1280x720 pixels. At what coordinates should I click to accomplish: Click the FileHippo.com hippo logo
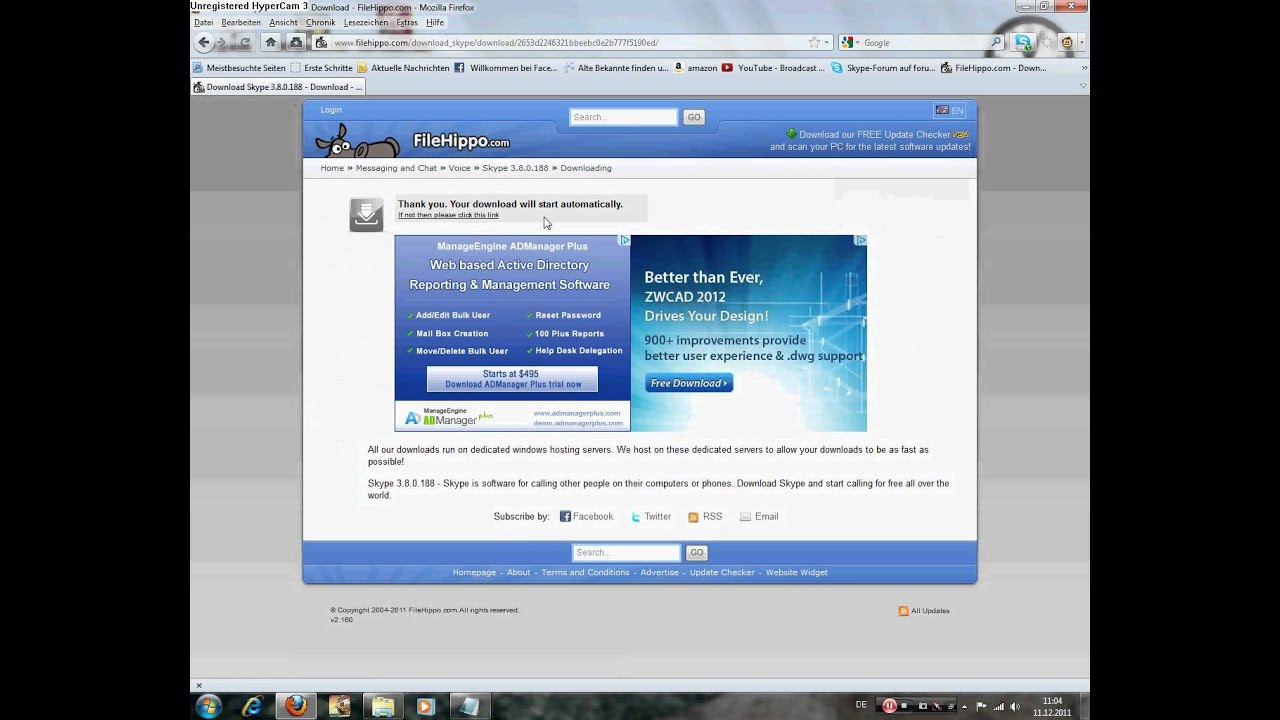click(x=412, y=140)
